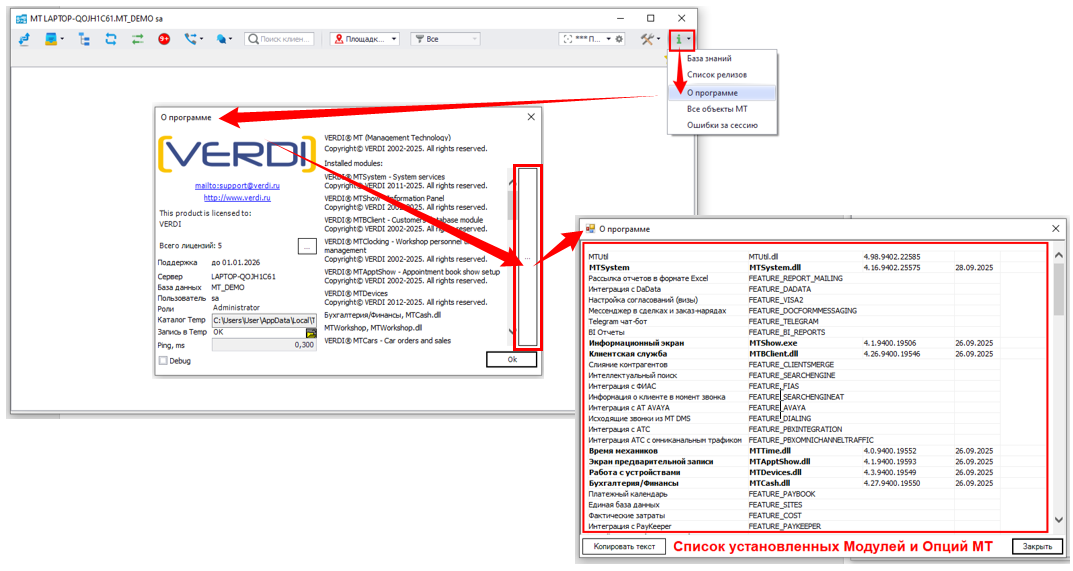This screenshot has width=1073, height=571.
Task: Select the О программе menu item
Action: (x=712, y=92)
